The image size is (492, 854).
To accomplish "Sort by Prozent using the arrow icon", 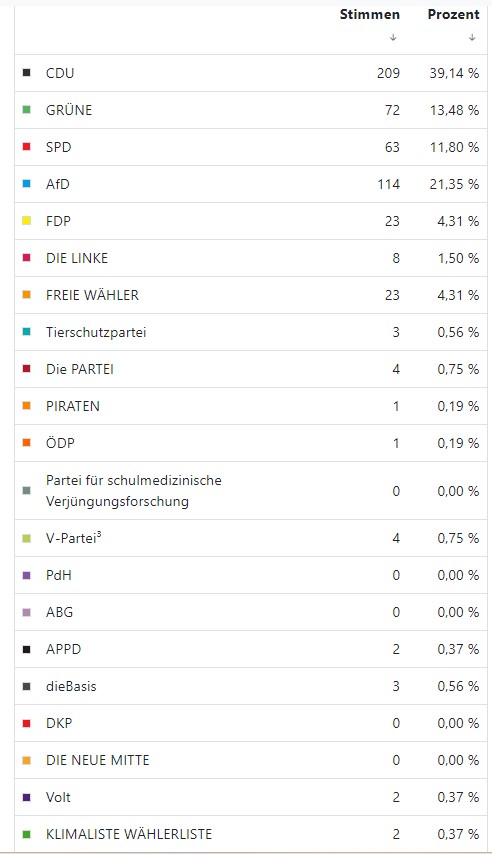I will pyautogui.click(x=472, y=38).
